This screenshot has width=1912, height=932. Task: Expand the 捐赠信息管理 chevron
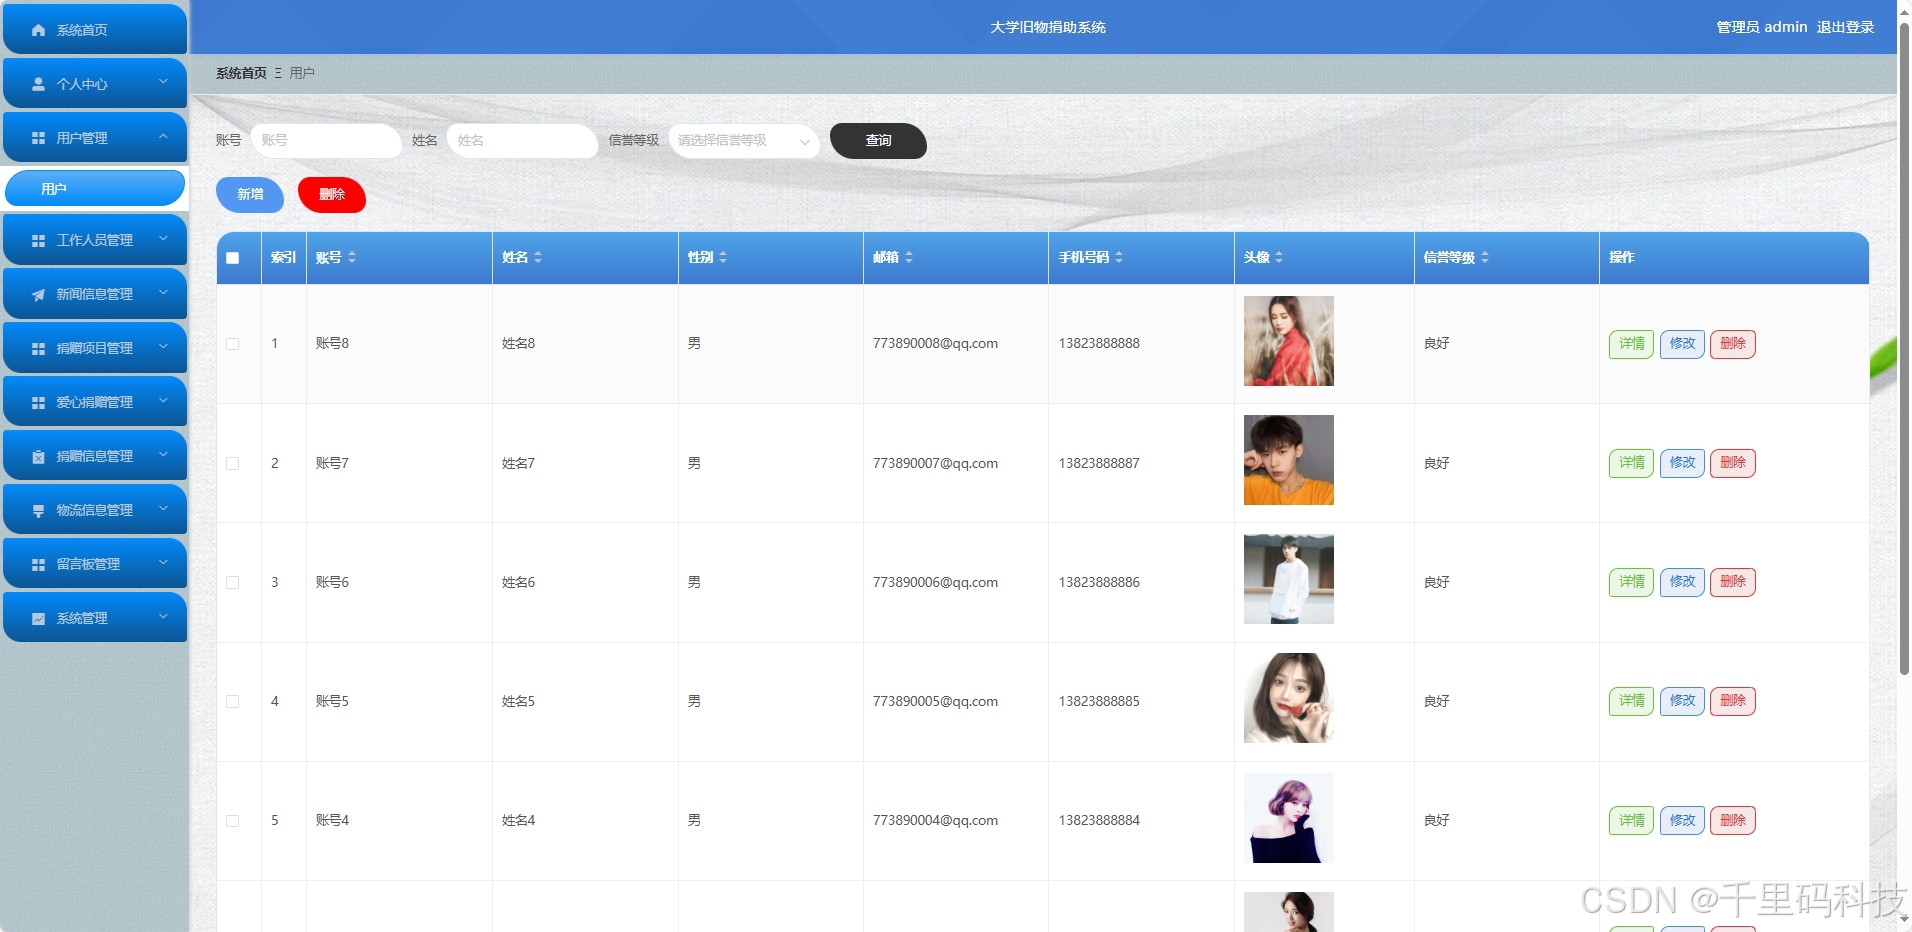click(x=163, y=455)
